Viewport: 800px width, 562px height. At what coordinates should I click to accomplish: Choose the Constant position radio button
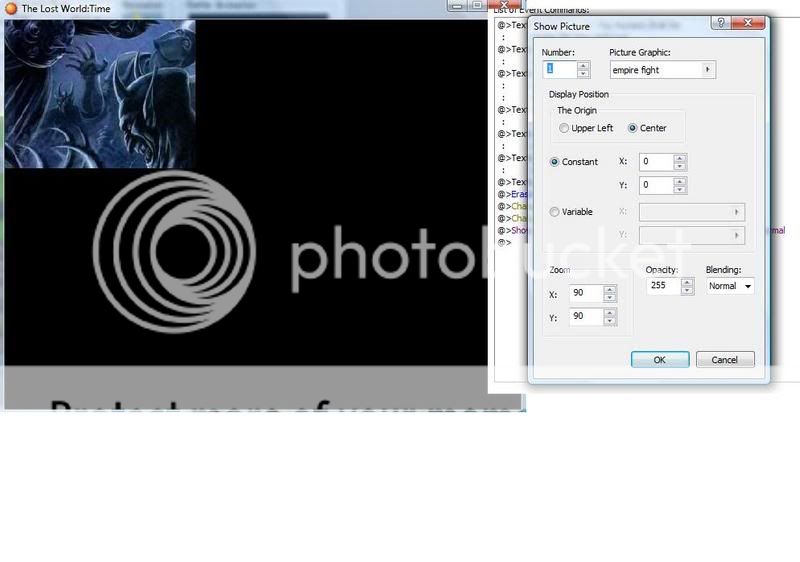(555, 162)
